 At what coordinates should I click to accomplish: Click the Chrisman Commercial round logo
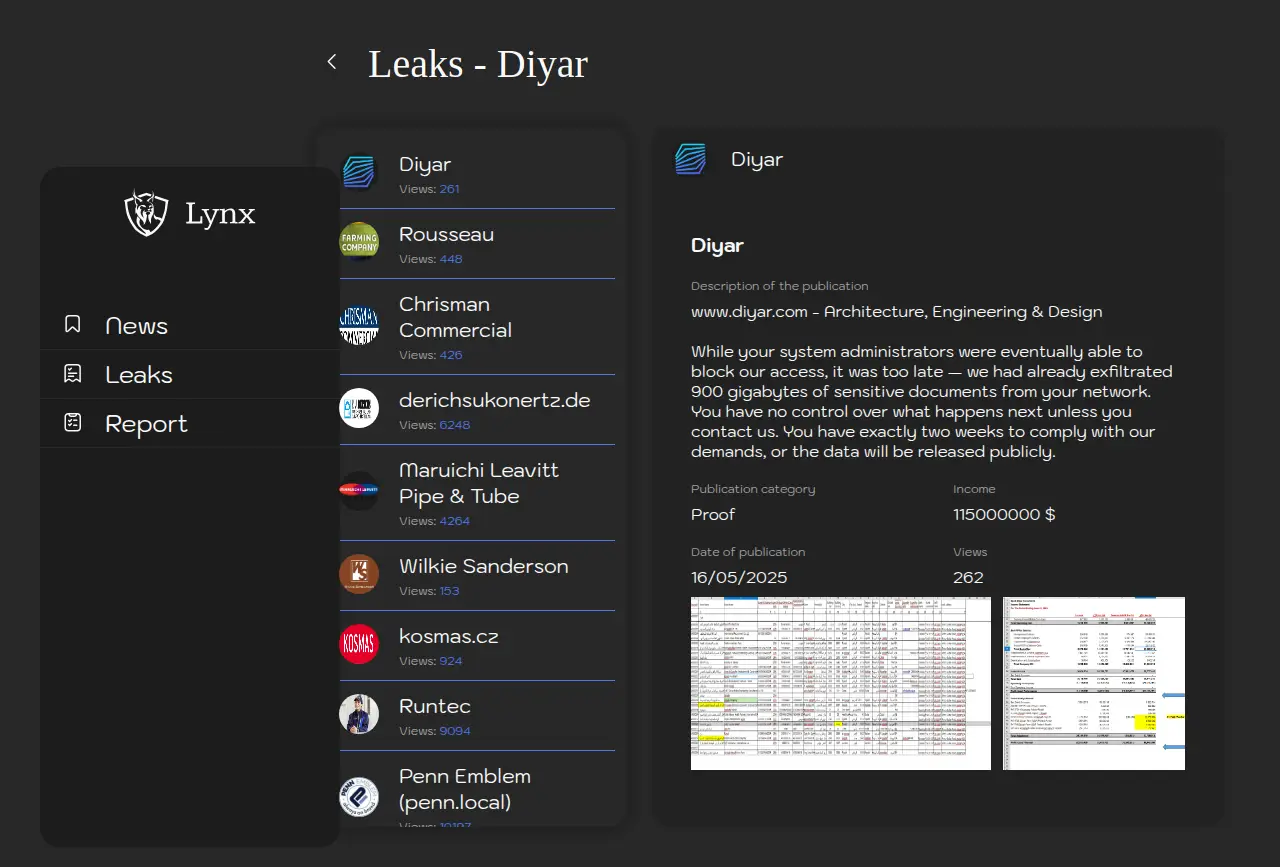[x=359, y=325]
